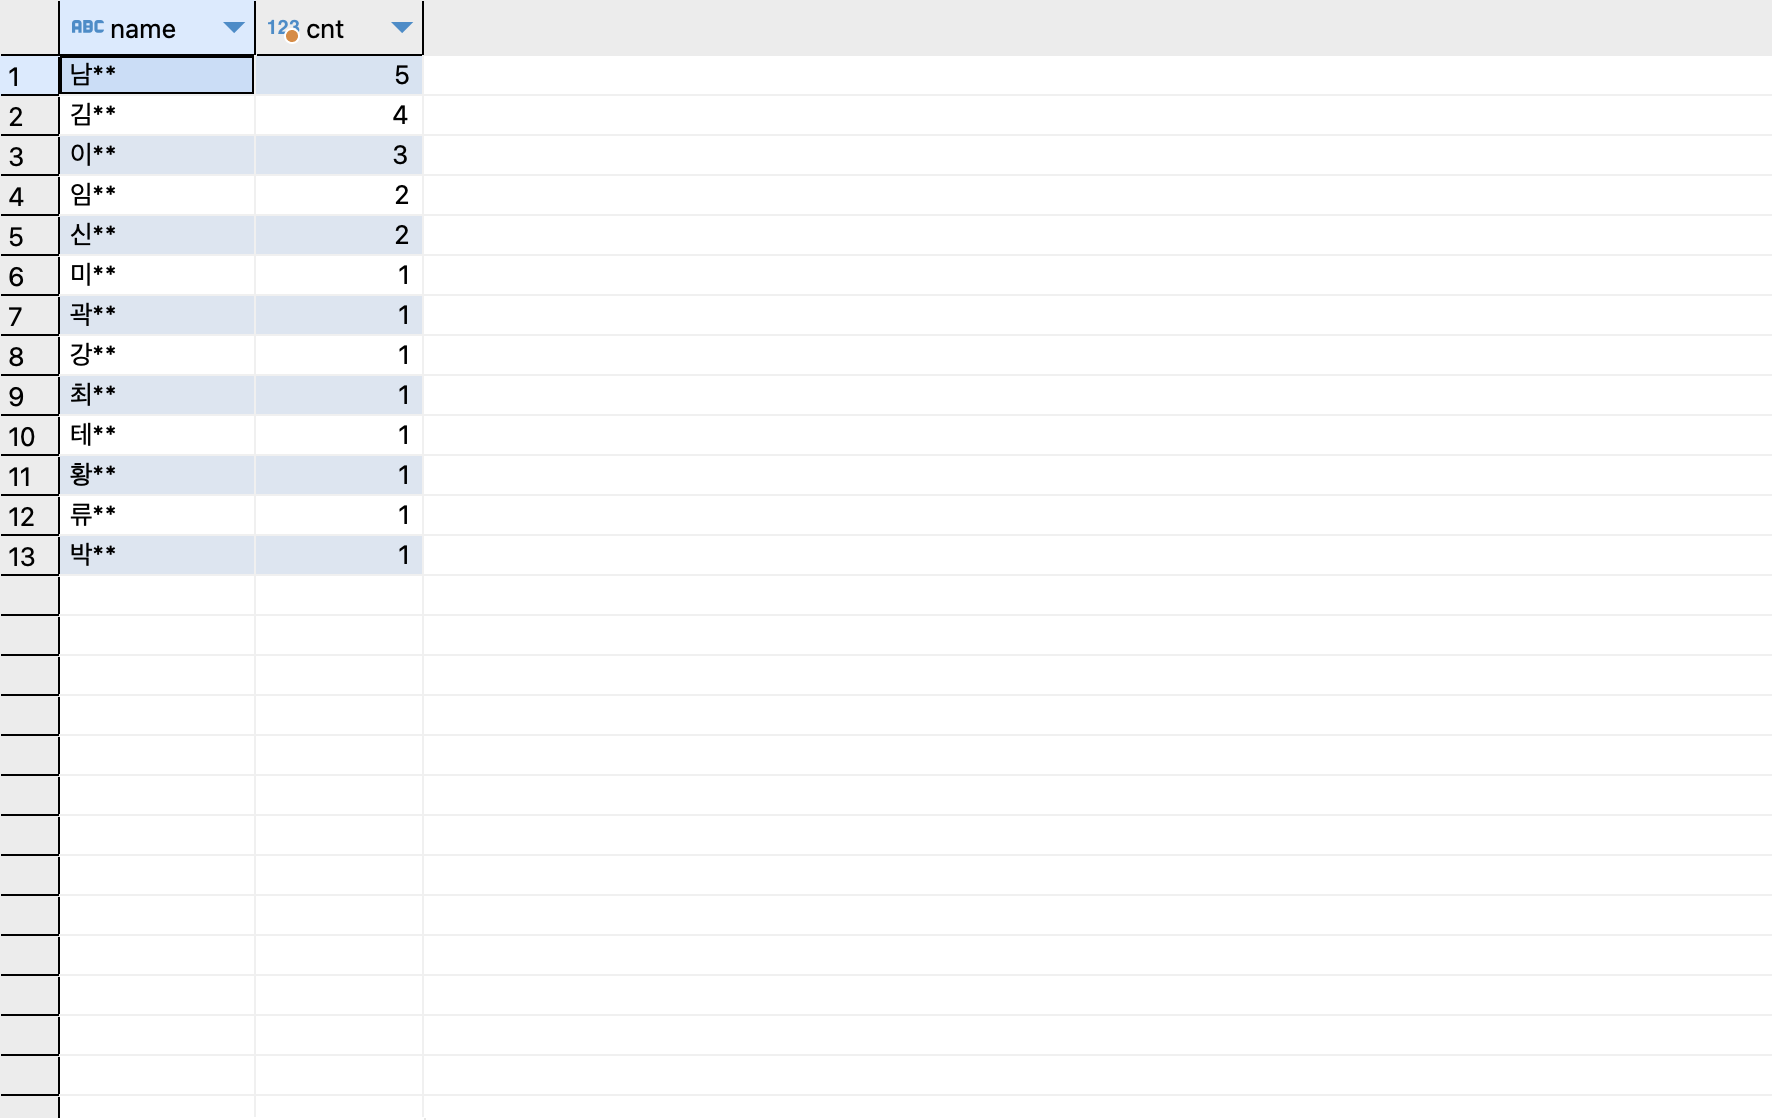Click the cnt value 4 for 김**
Screen dimensions: 1772x1120
339,115
